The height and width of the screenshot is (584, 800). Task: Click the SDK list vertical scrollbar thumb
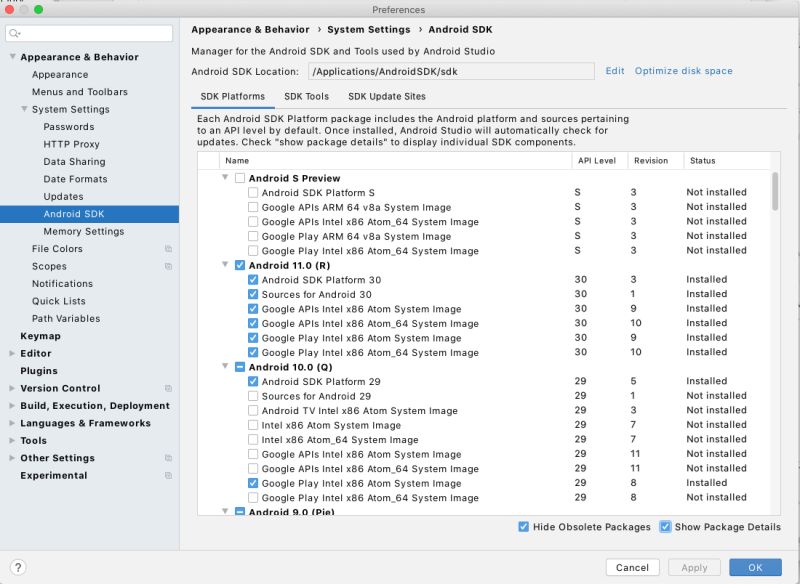pos(775,192)
